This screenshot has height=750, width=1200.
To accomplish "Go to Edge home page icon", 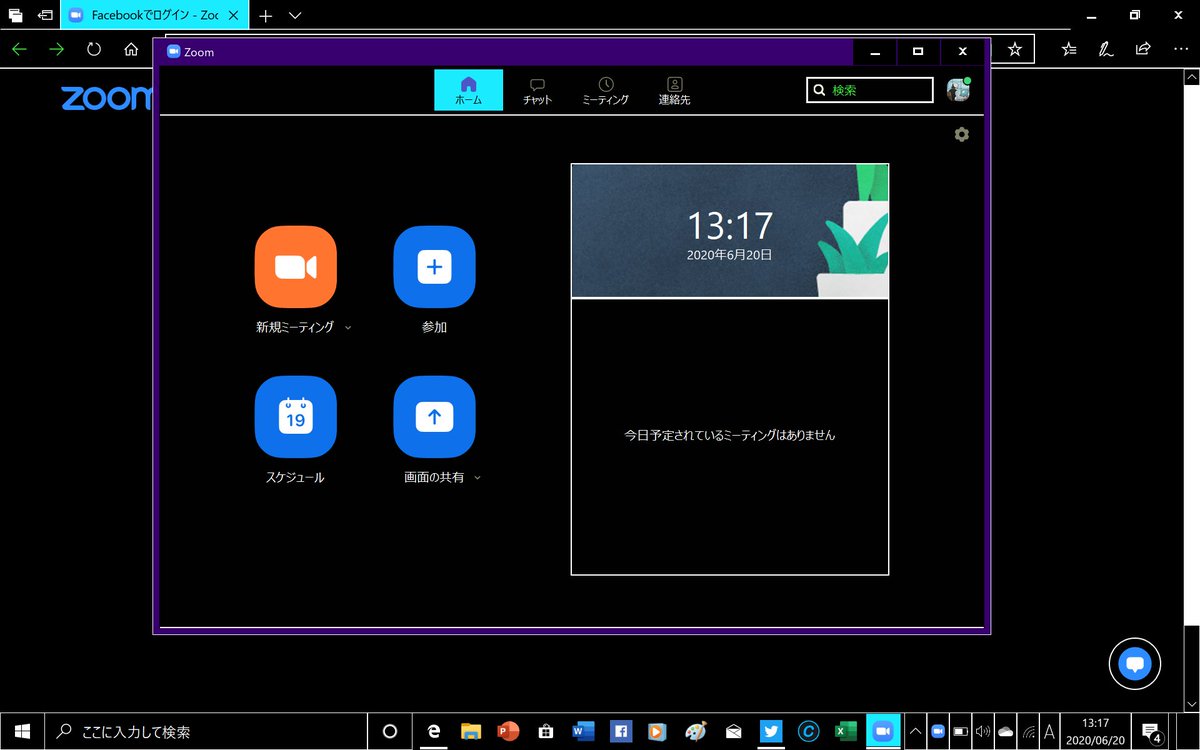I will click(x=131, y=49).
